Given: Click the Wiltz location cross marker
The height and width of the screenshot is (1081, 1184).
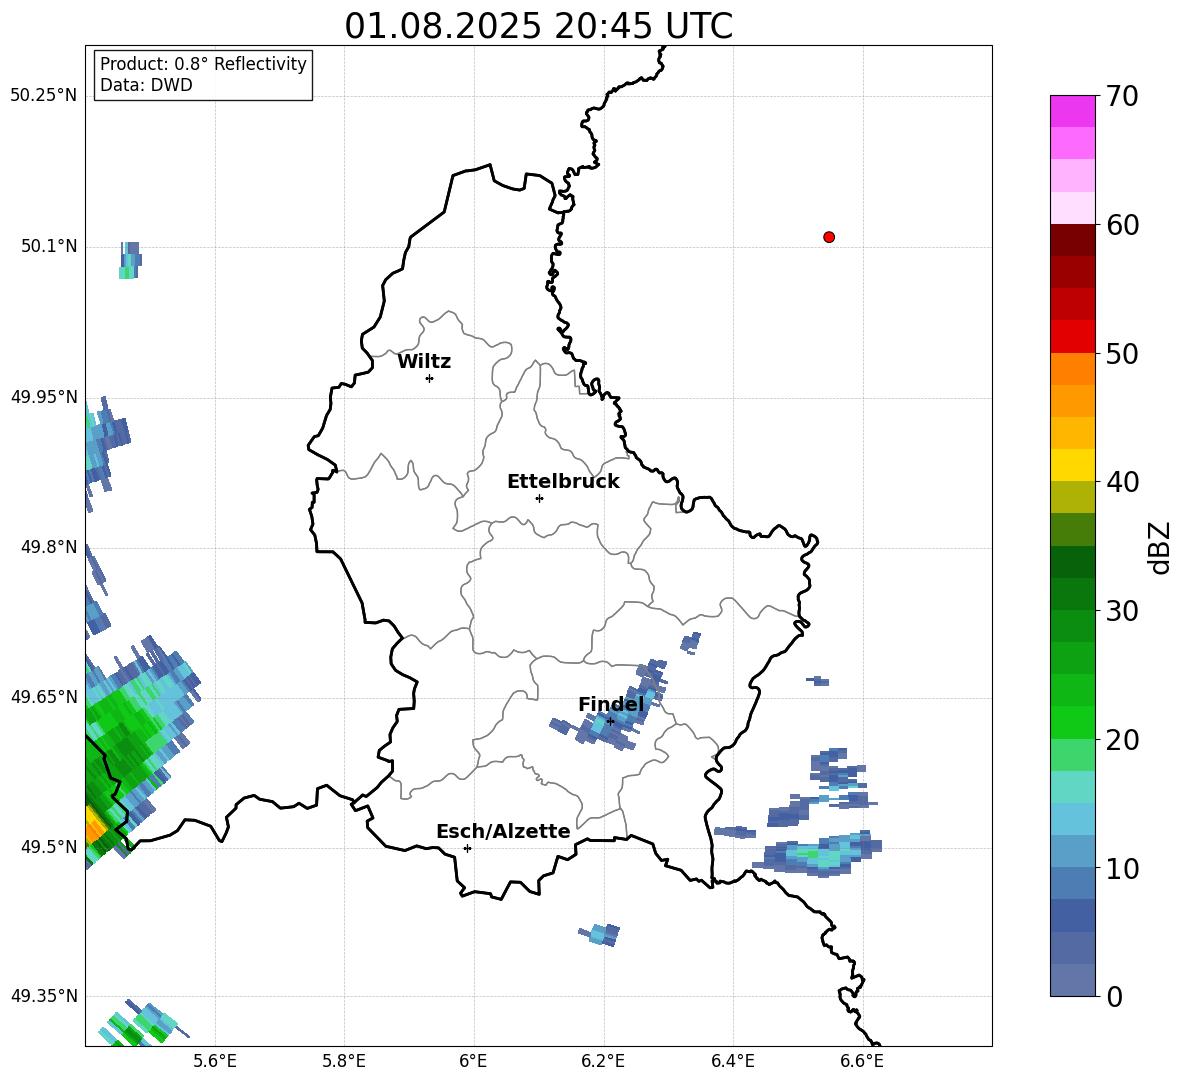Looking at the screenshot, I should (429, 378).
